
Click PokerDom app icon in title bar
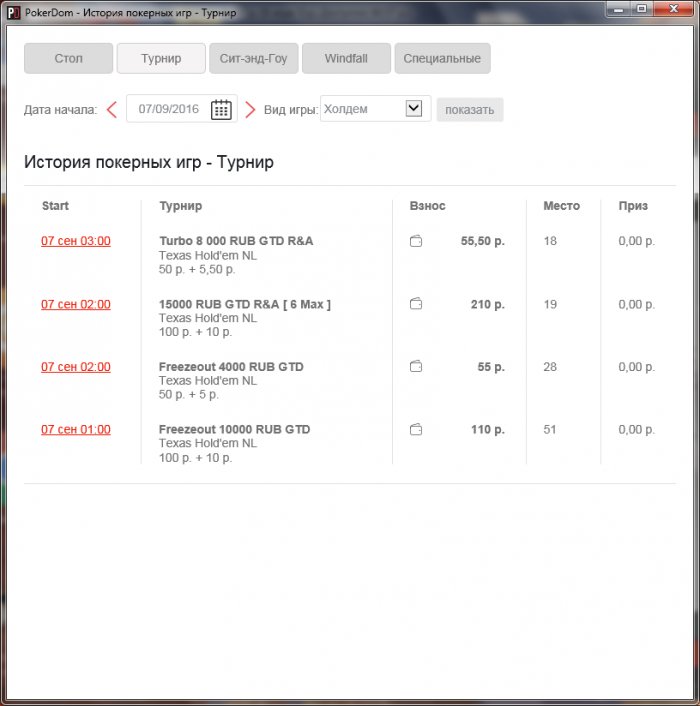click(x=14, y=13)
